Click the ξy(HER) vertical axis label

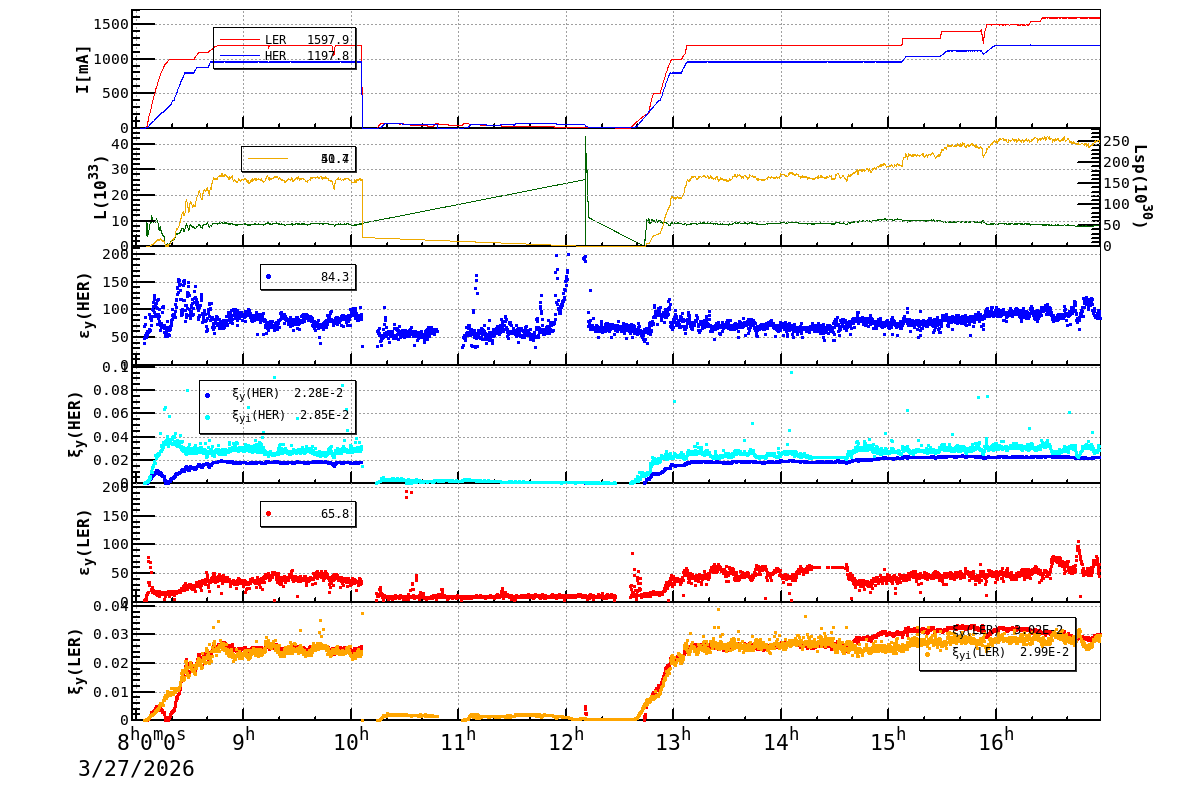(x=75, y=424)
